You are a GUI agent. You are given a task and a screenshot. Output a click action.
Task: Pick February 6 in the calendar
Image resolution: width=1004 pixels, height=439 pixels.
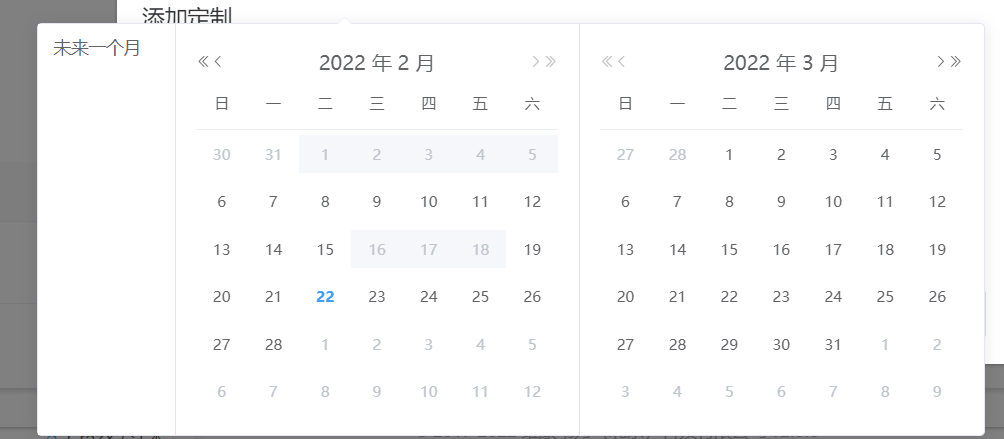(x=222, y=202)
